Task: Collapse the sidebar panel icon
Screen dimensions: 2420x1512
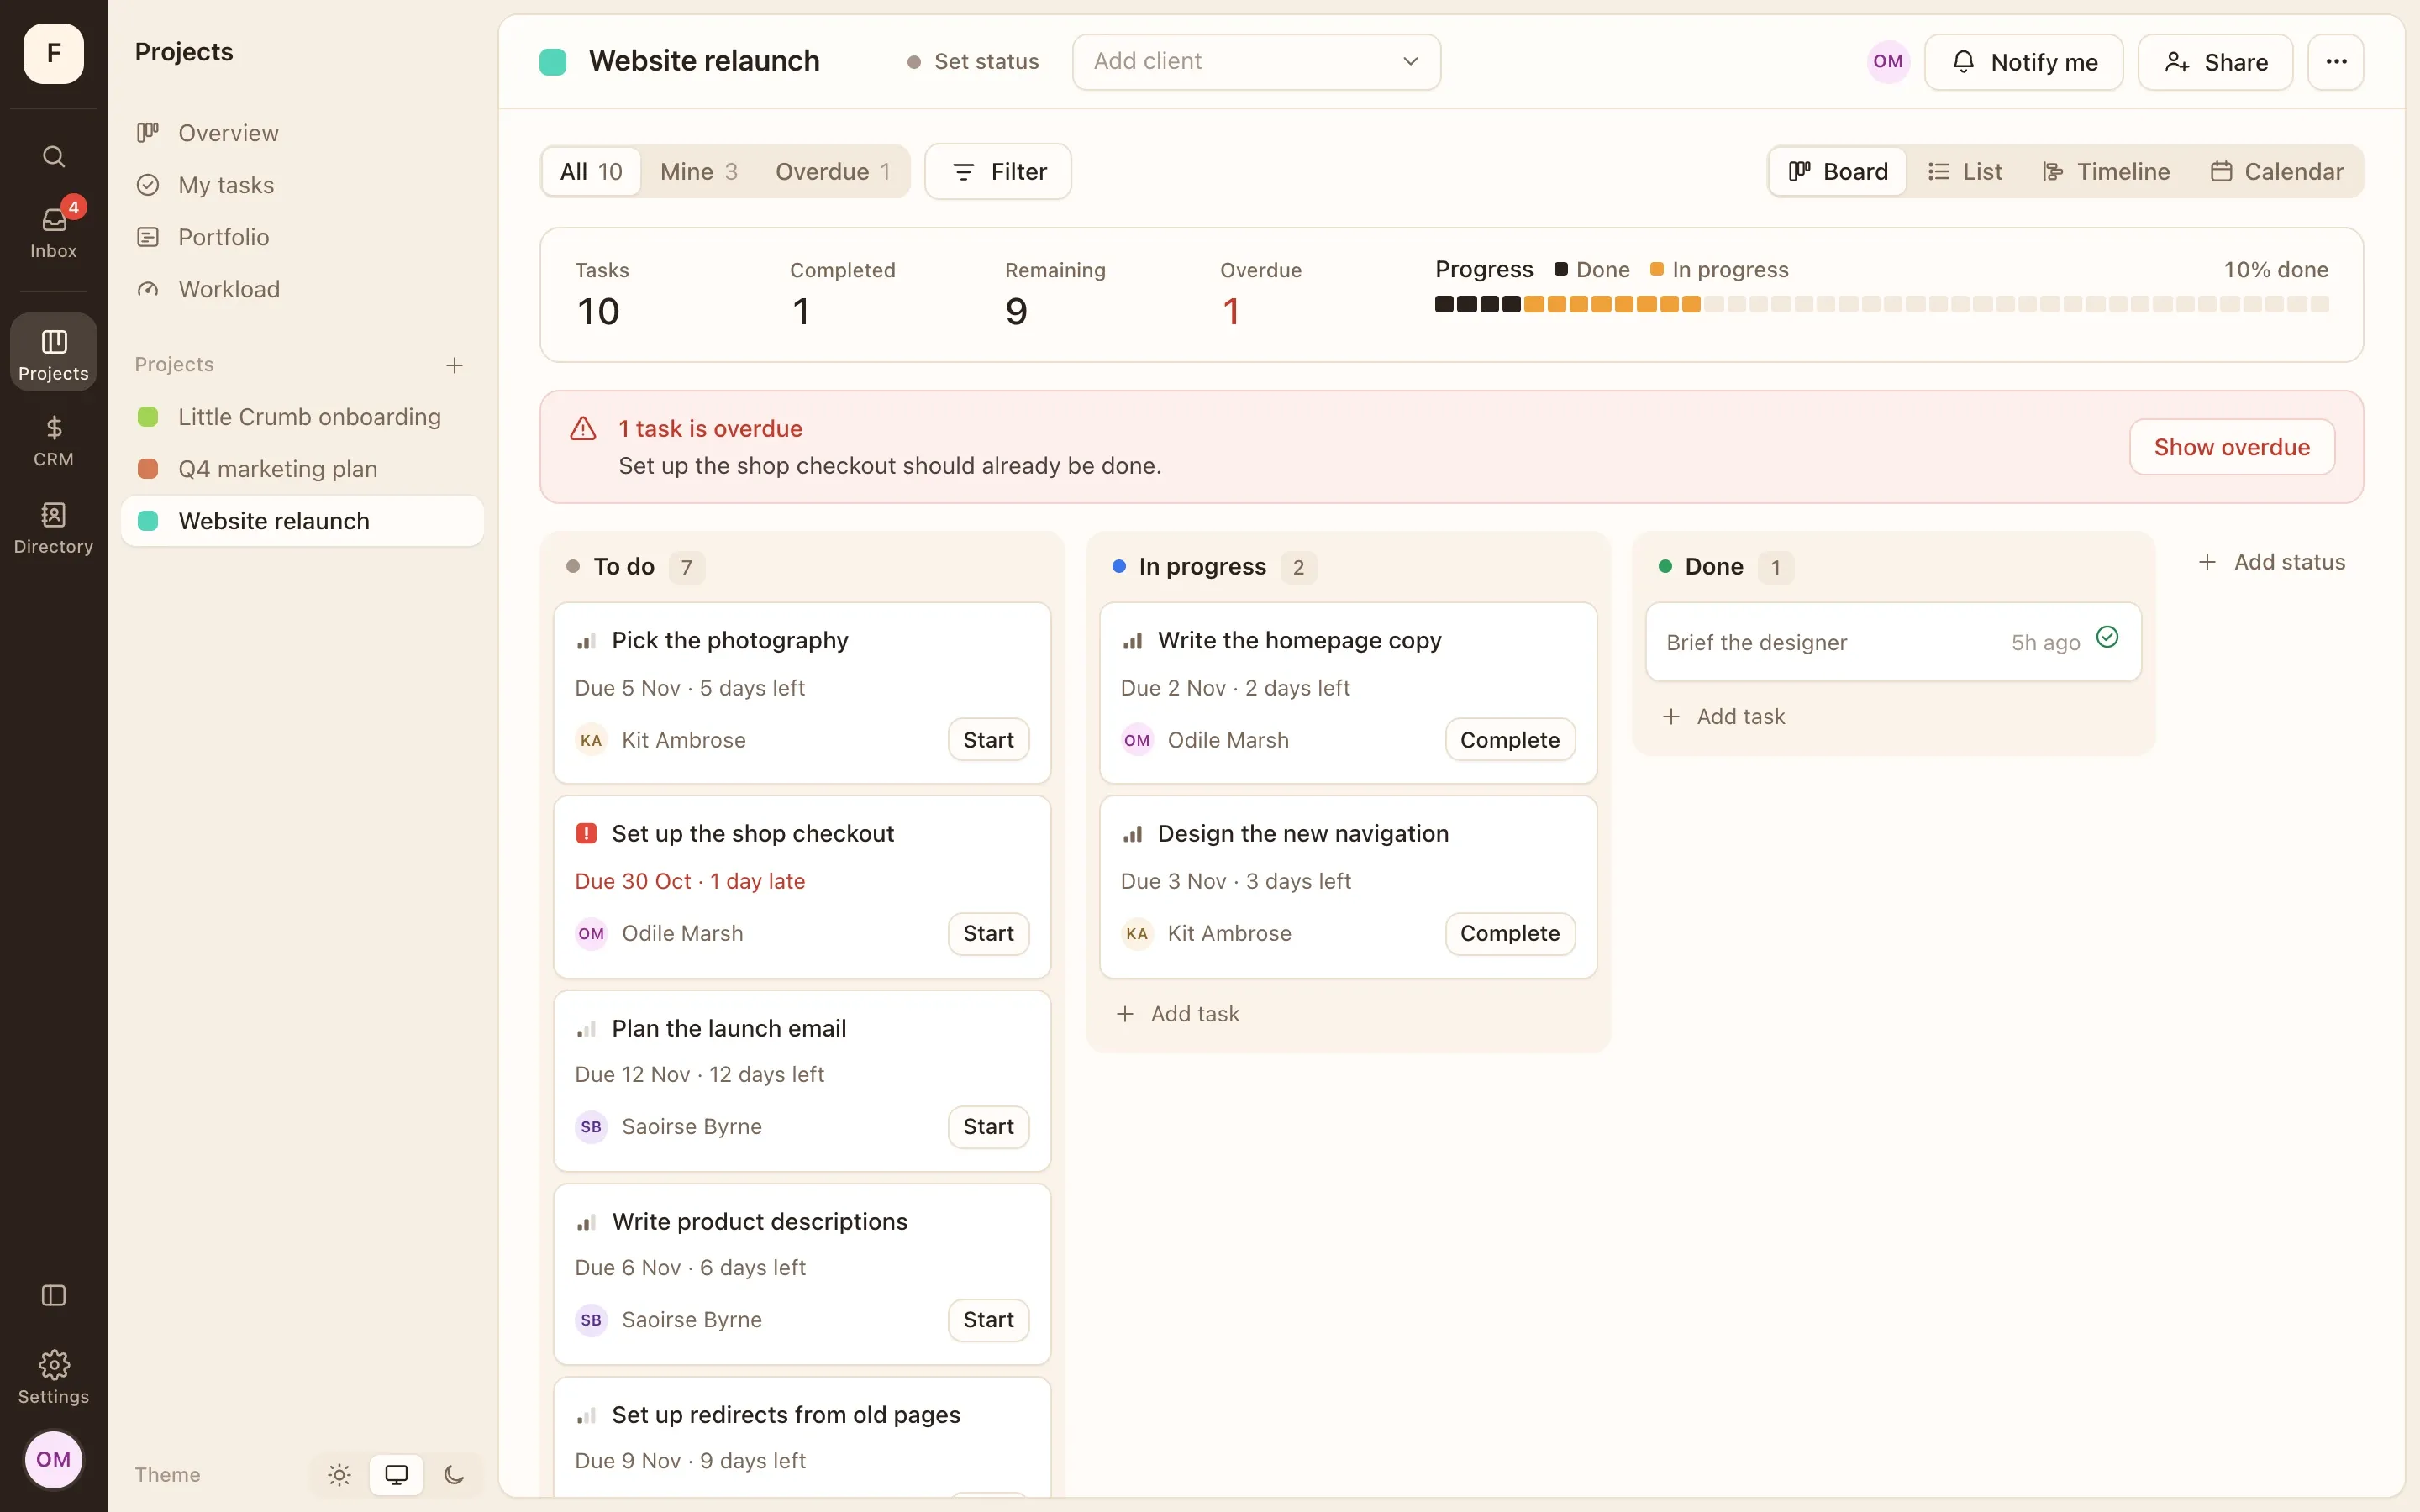Action: click(x=53, y=1295)
